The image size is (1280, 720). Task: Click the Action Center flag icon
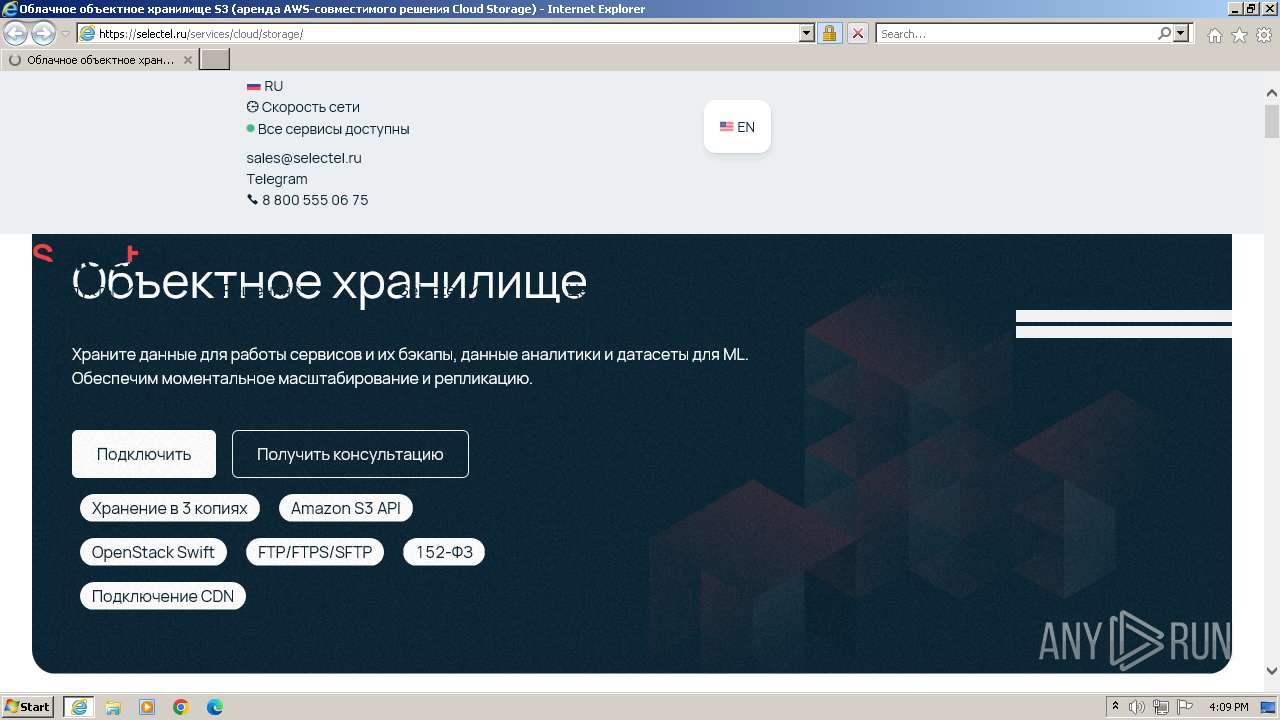(x=1185, y=707)
